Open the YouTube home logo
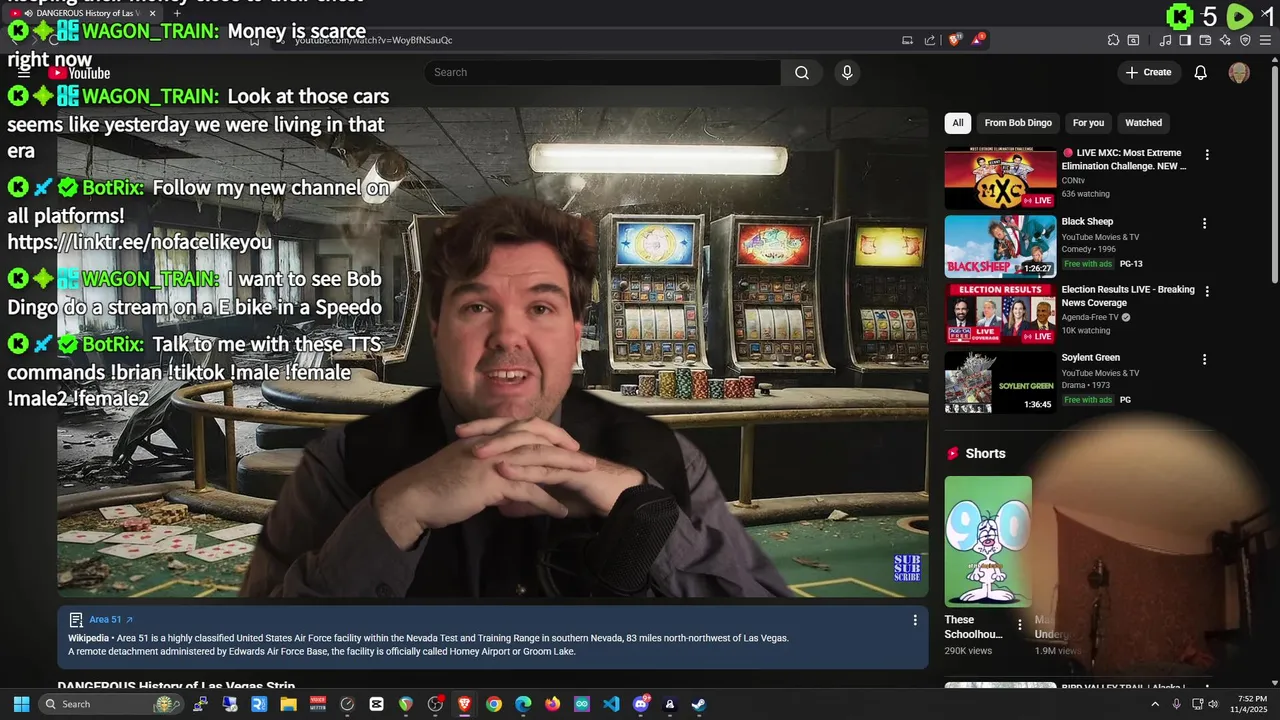The width and height of the screenshot is (1280, 720). pos(79,73)
